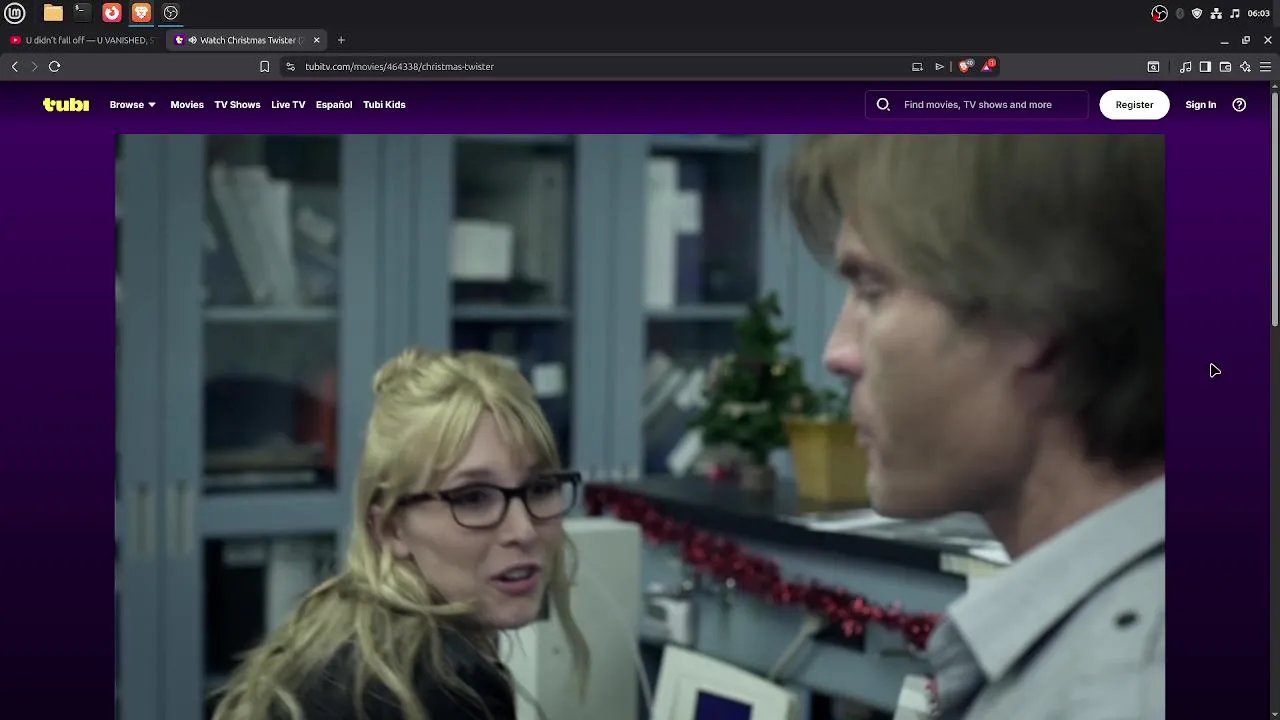
Task: Click the cast/install screen icon in address bar
Action: [917, 66]
